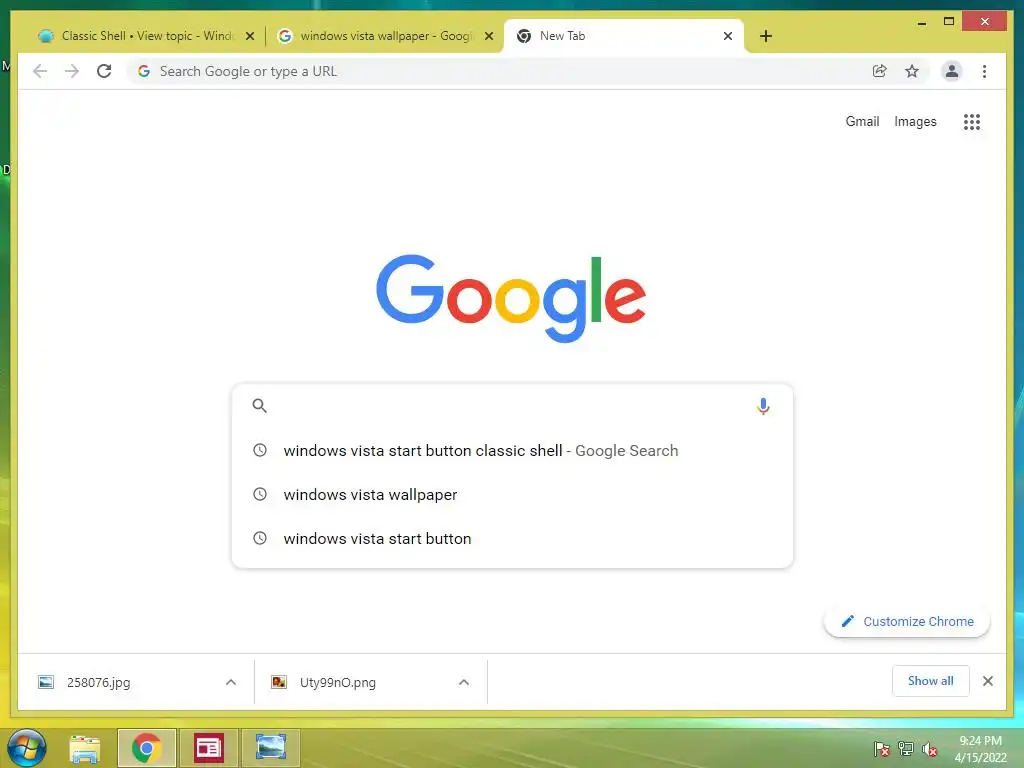Select the New Tab tab
1024x768 pixels.
(624, 36)
